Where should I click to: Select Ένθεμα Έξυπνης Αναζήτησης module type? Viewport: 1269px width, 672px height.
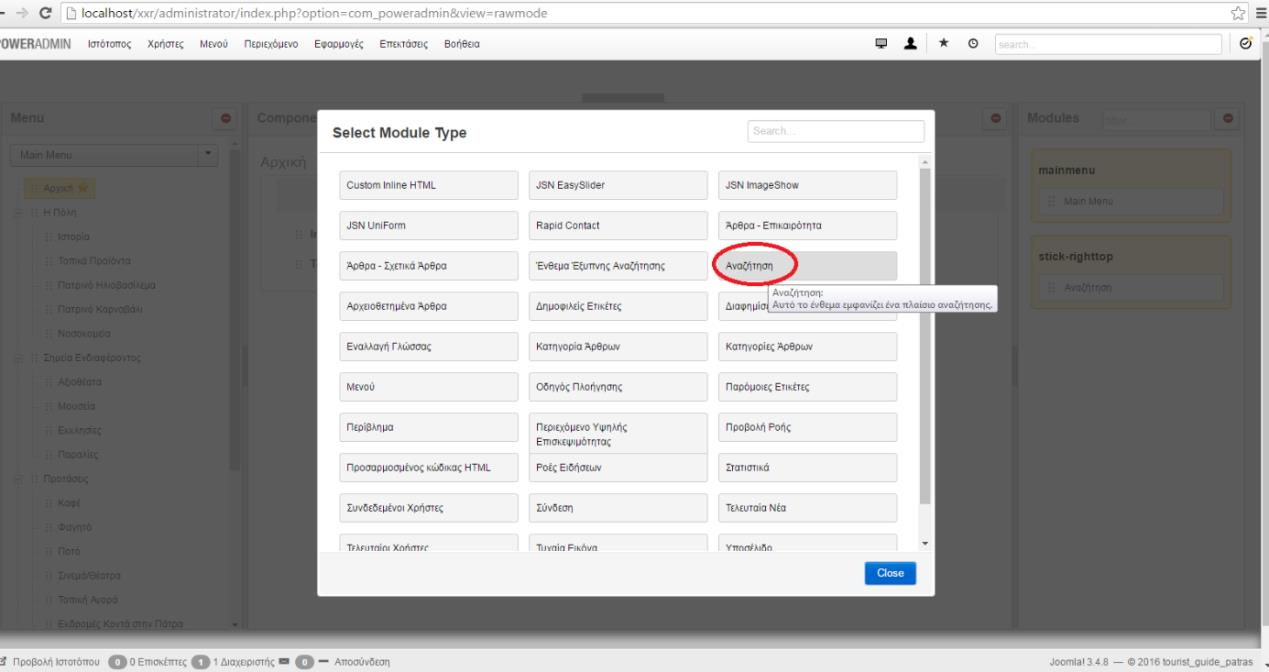(x=618, y=266)
